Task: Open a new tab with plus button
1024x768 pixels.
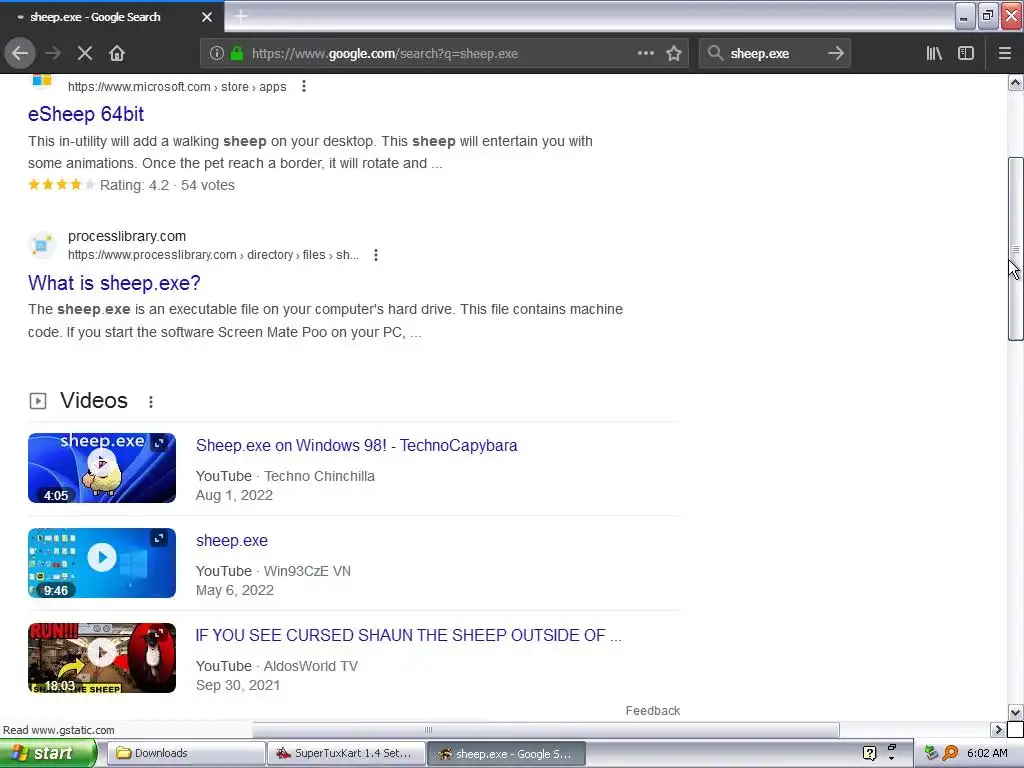Action: pyautogui.click(x=241, y=16)
